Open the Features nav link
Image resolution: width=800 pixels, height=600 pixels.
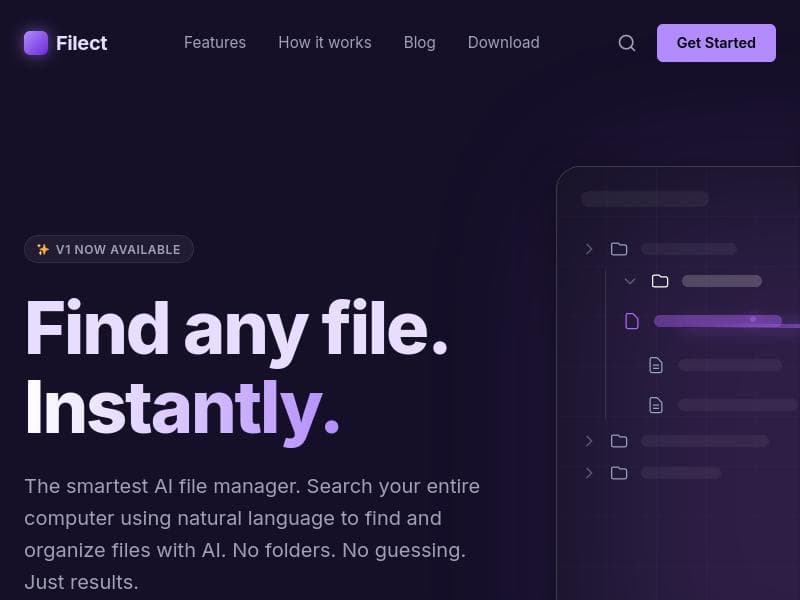pos(215,42)
